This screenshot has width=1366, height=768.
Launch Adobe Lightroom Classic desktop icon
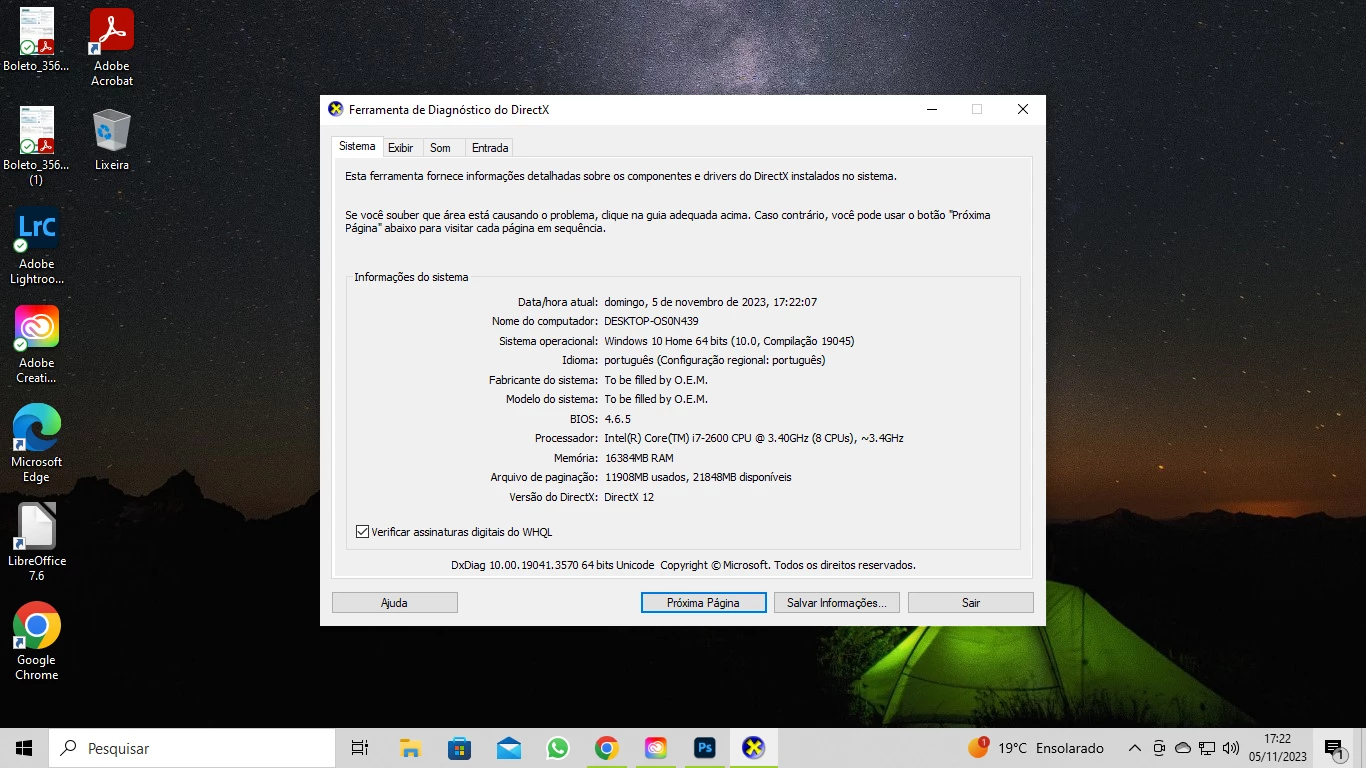point(37,246)
